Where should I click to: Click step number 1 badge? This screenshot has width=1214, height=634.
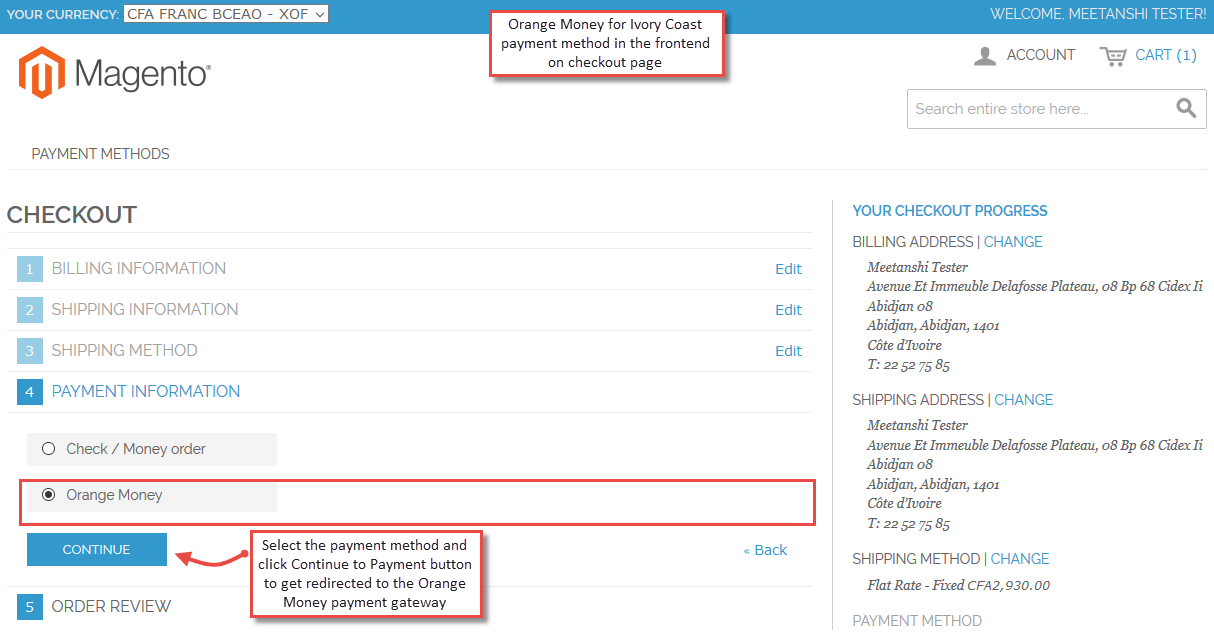click(x=30, y=269)
